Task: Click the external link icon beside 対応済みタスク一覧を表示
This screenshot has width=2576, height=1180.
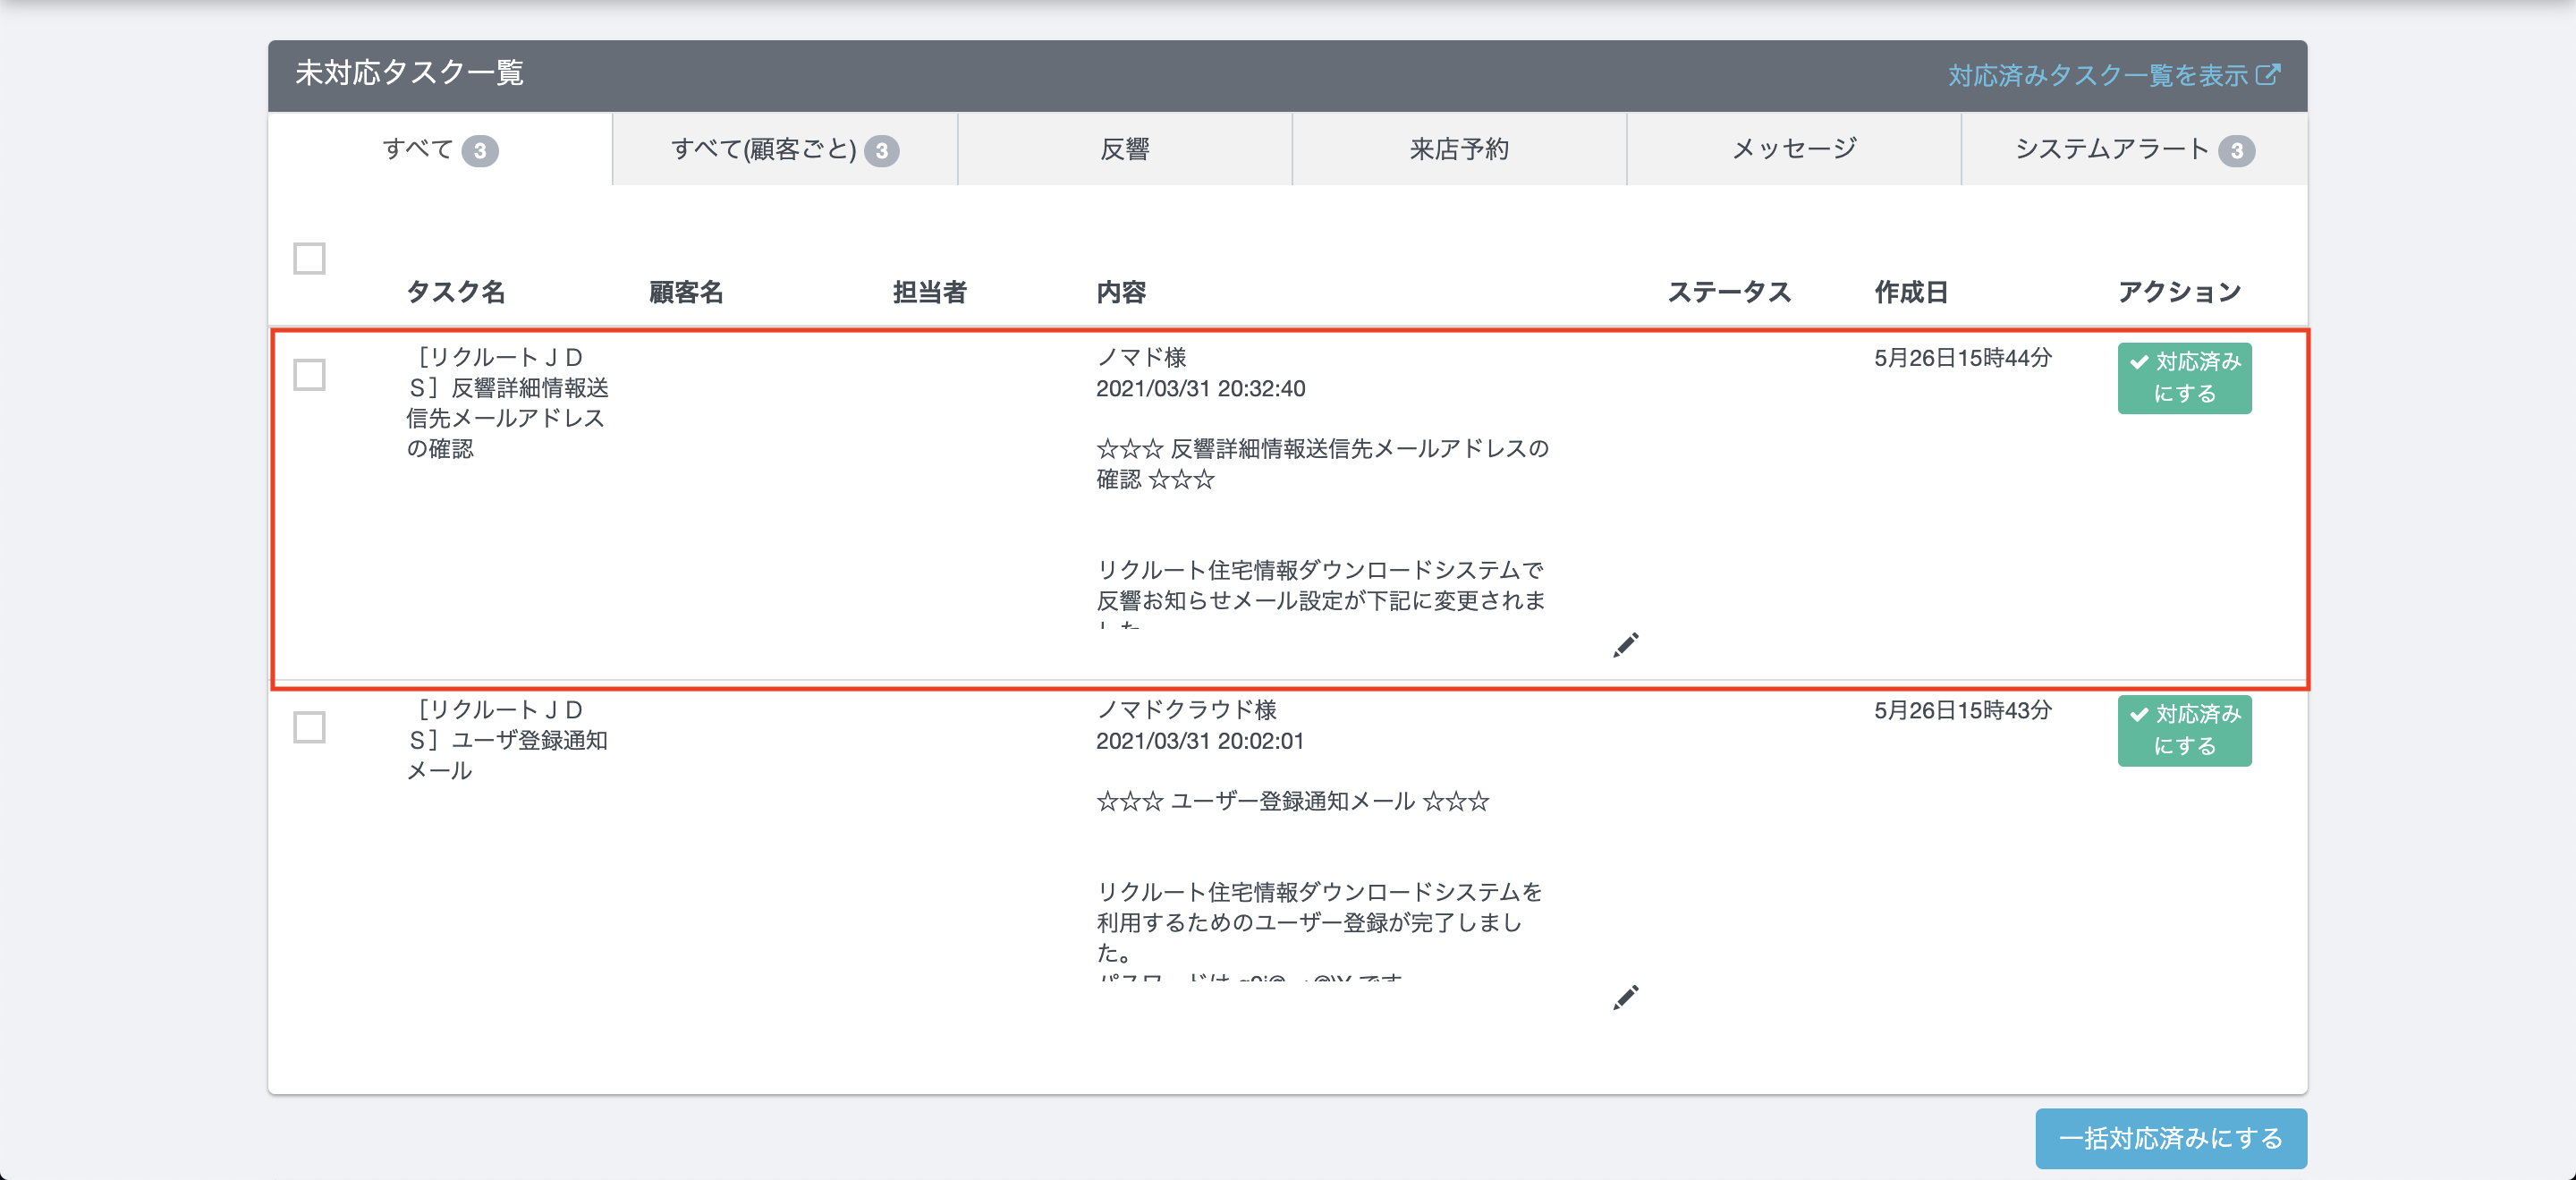Action: pyautogui.click(x=2268, y=75)
